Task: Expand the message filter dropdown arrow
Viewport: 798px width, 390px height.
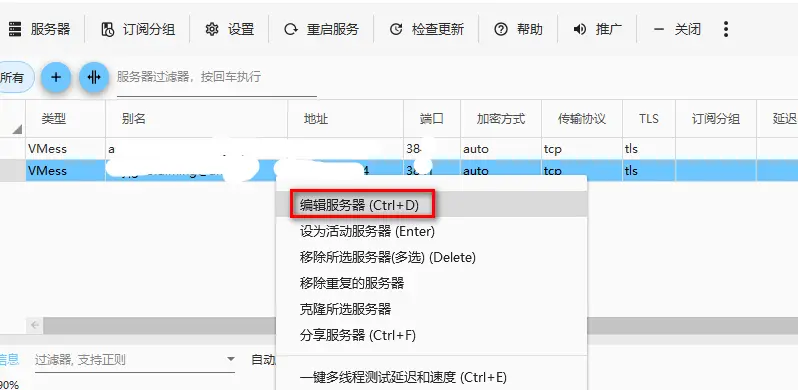Action: [x=231, y=359]
